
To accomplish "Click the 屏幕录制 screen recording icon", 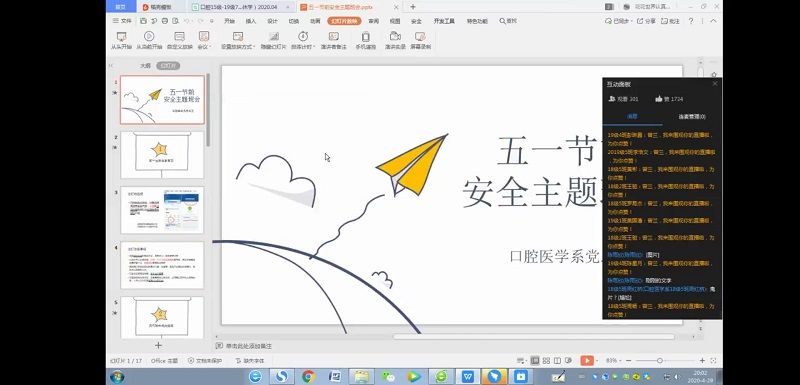I will (x=420, y=36).
